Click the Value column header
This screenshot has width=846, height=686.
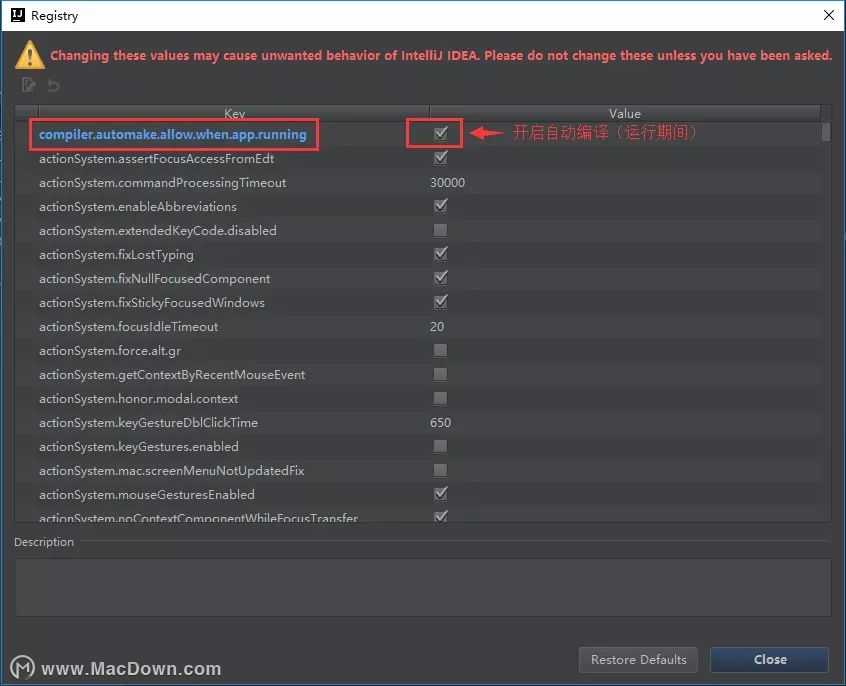(x=625, y=113)
